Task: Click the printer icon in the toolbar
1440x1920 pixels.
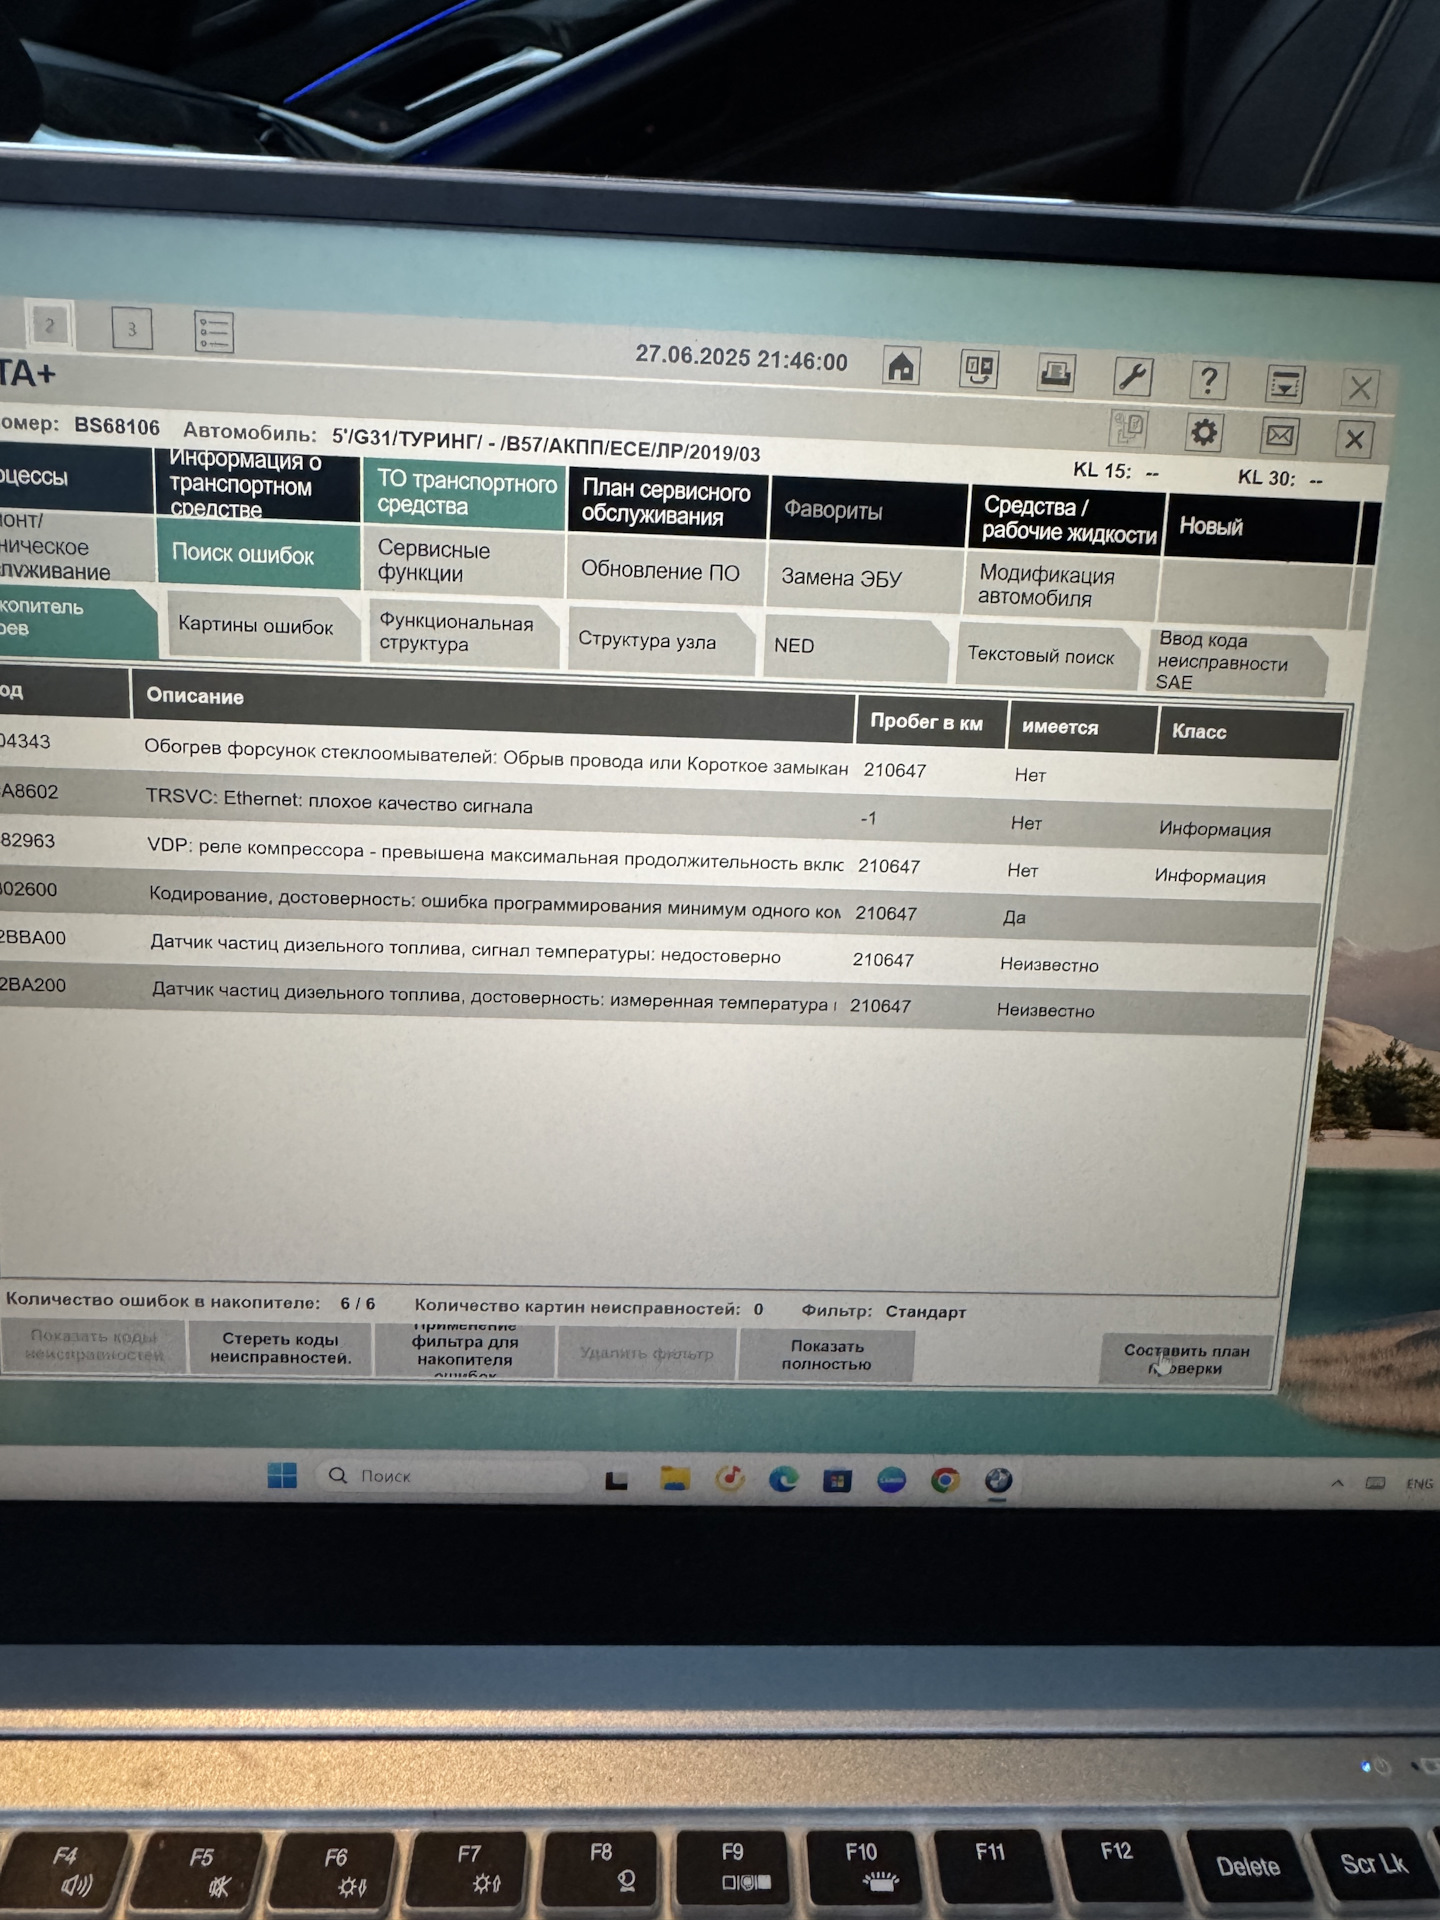Action: pyautogui.click(x=1055, y=374)
